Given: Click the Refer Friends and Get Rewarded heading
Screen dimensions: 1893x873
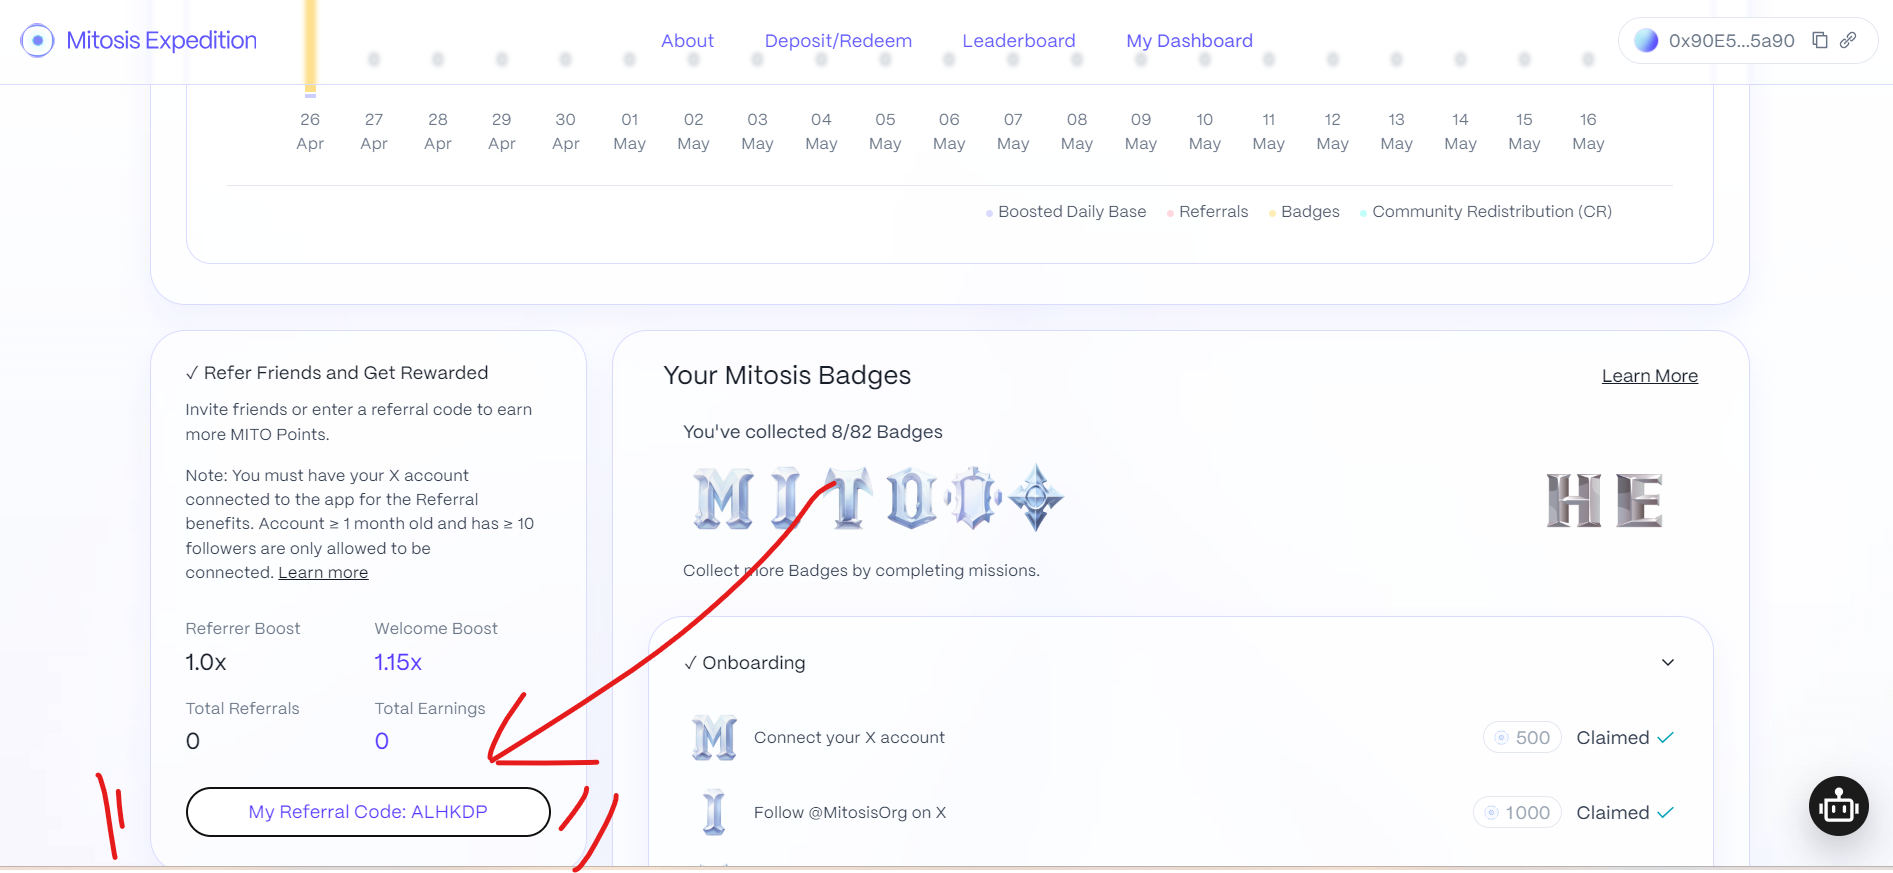Looking at the screenshot, I should [346, 373].
